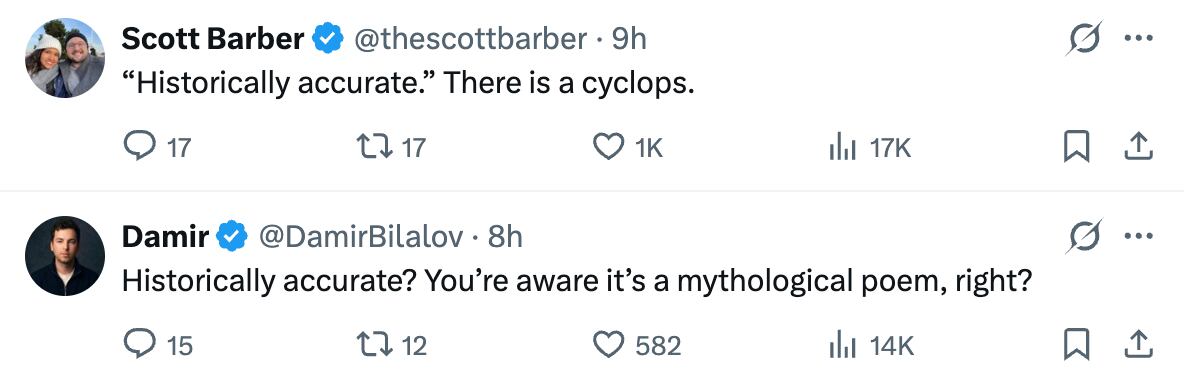The height and width of the screenshot is (388, 1184).
Task: Repost Scott Barber's tweet
Action: 374,146
